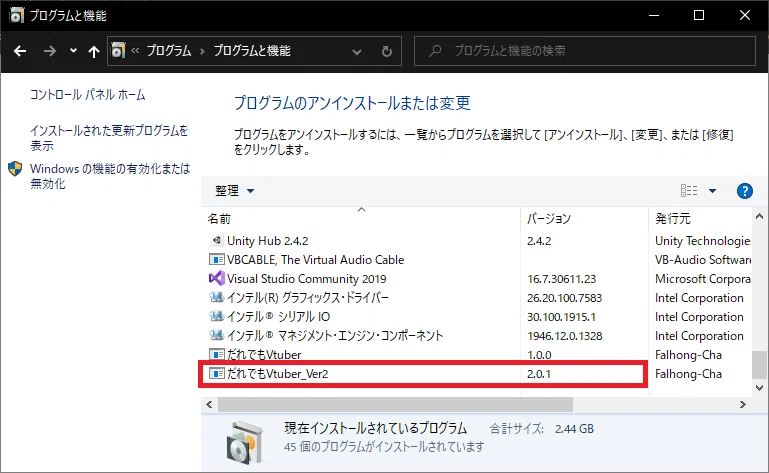Click version 16.7.30611.23 cell
The width and height of the screenshot is (769, 473).
pyautogui.click(x=562, y=279)
